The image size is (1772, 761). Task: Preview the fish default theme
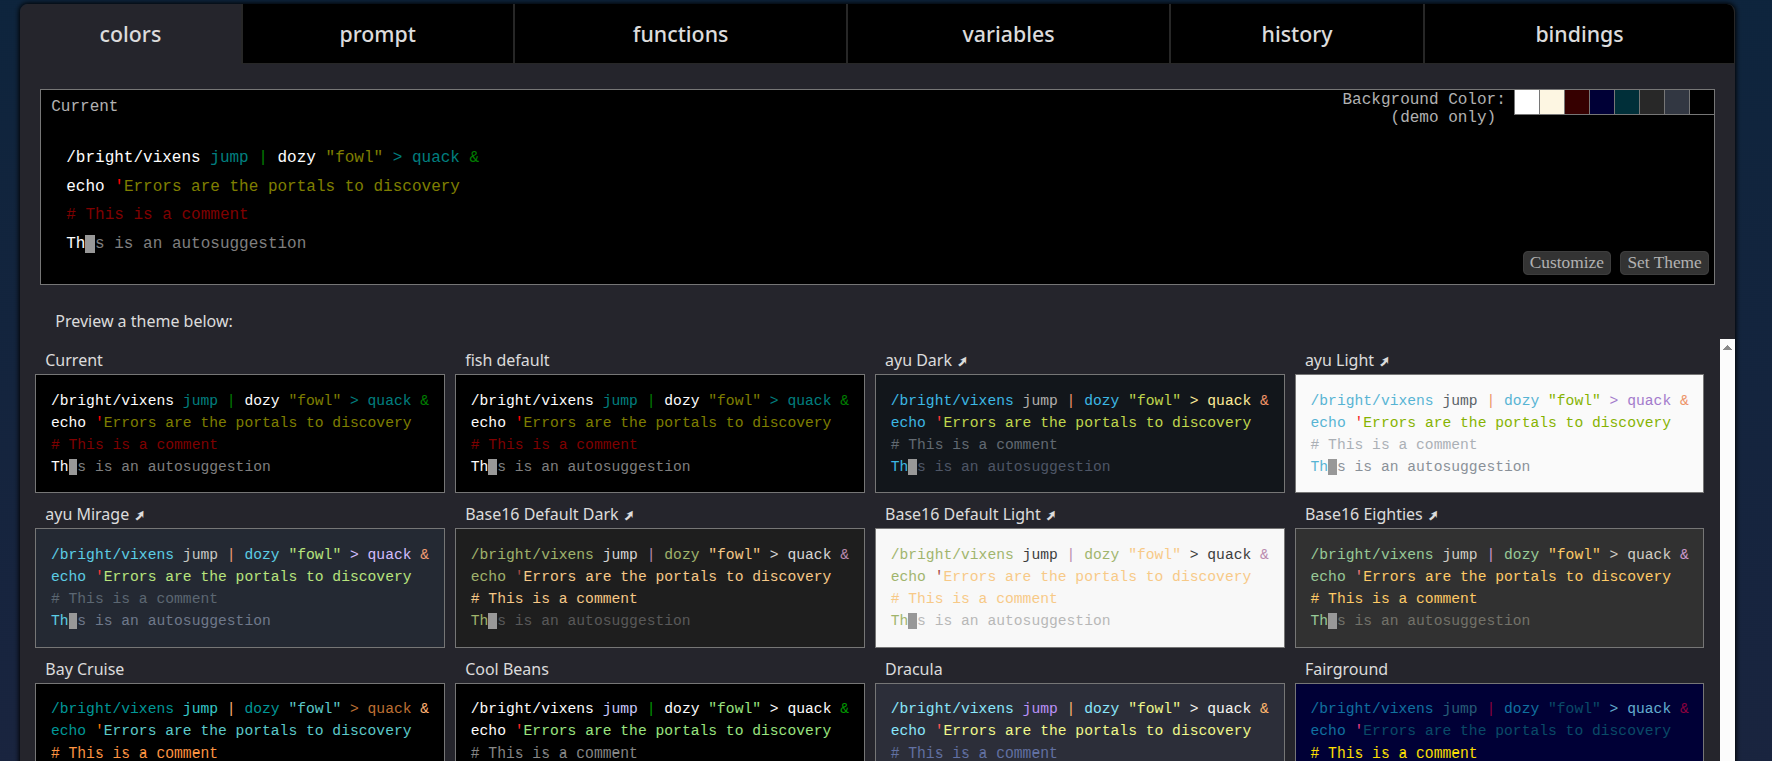[x=659, y=433]
